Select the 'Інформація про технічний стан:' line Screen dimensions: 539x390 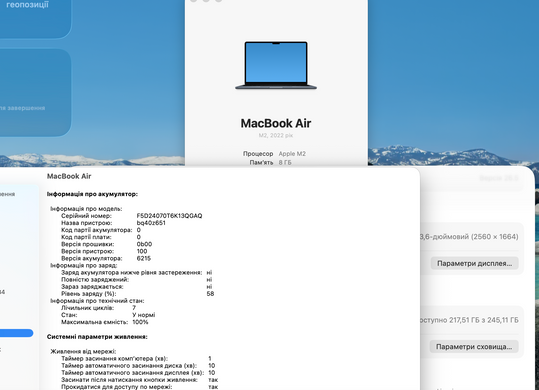tap(97, 301)
